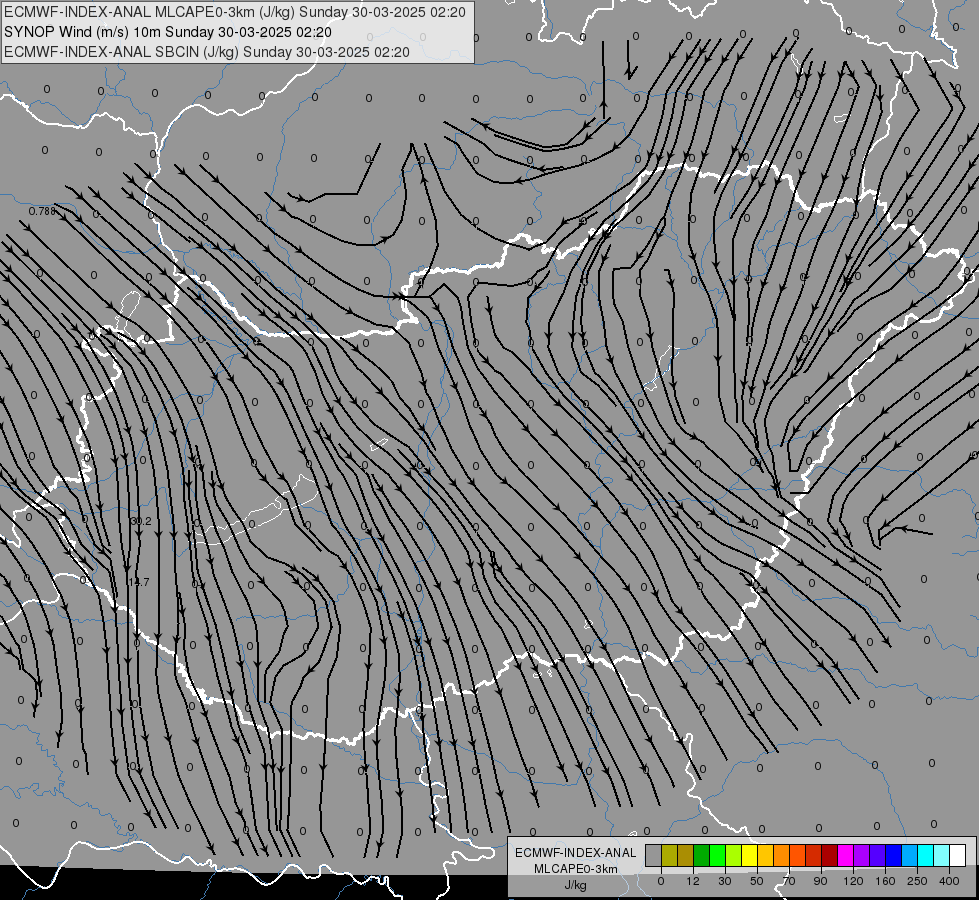Select the pure blue legend swatch
This screenshot has width=979, height=900.
pos(893,855)
